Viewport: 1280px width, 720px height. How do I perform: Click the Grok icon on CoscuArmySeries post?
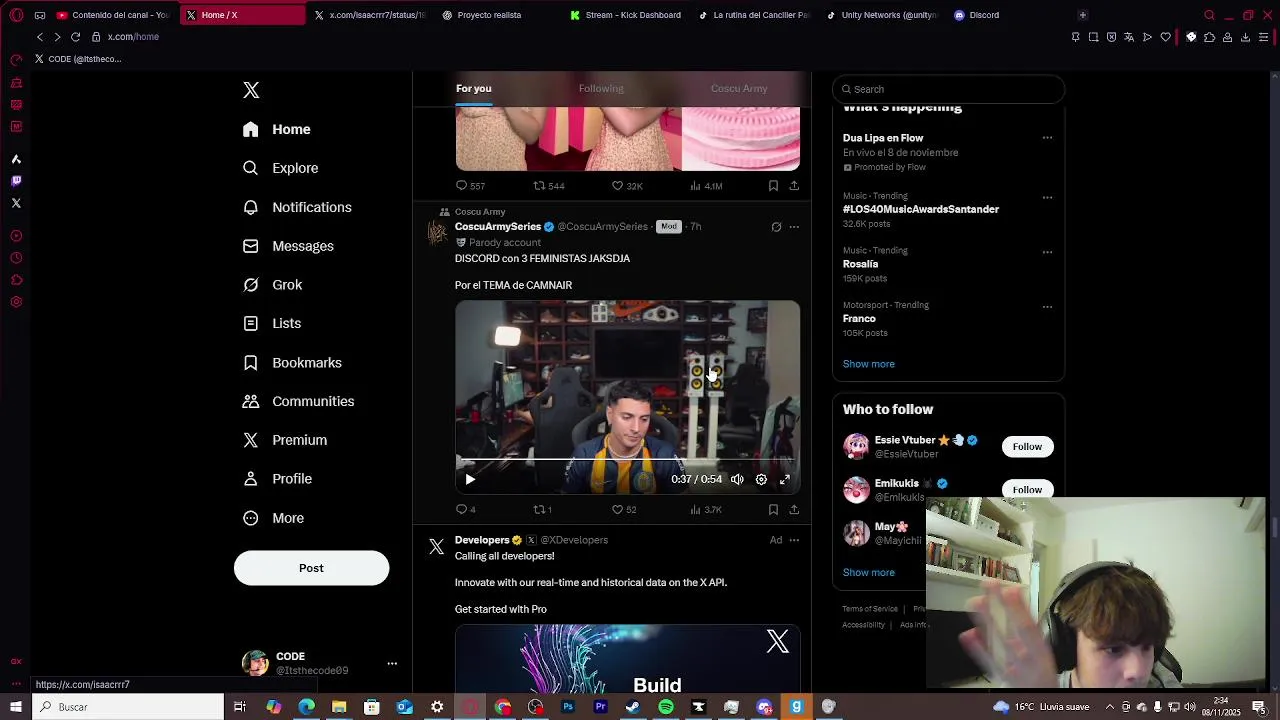(776, 227)
